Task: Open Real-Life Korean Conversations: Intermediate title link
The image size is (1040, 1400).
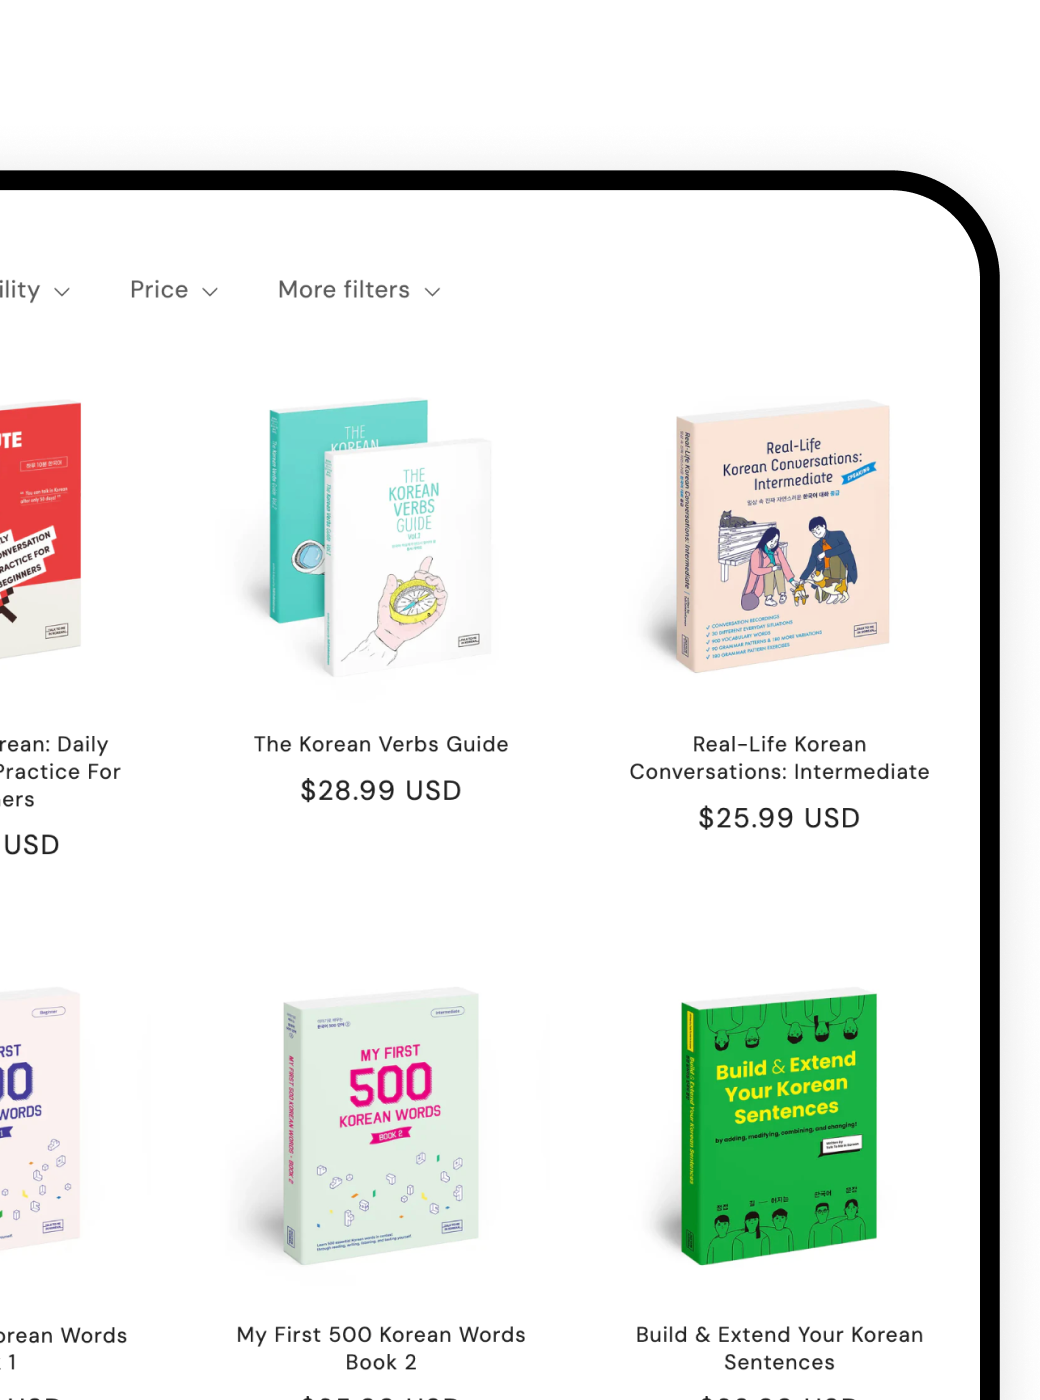Action: pyautogui.click(x=780, y=758)
